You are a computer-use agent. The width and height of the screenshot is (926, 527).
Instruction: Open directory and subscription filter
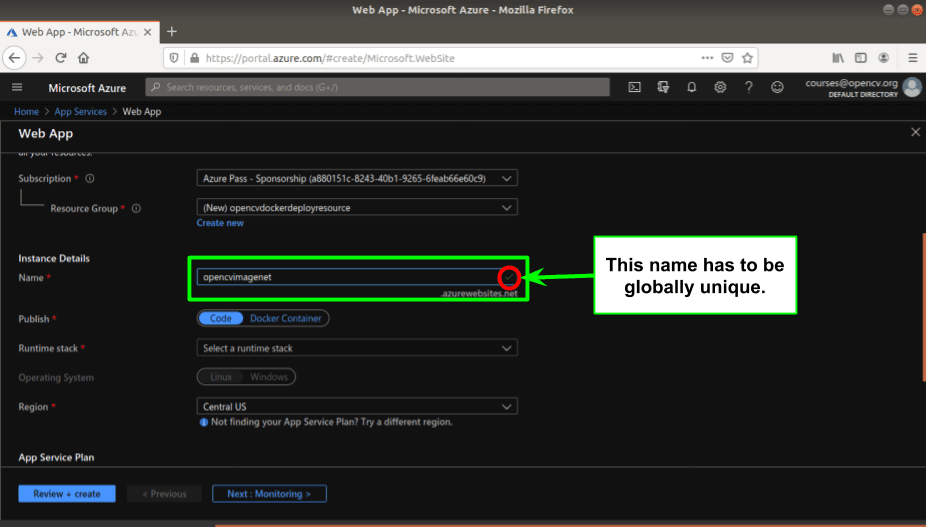tap(663, 87)
